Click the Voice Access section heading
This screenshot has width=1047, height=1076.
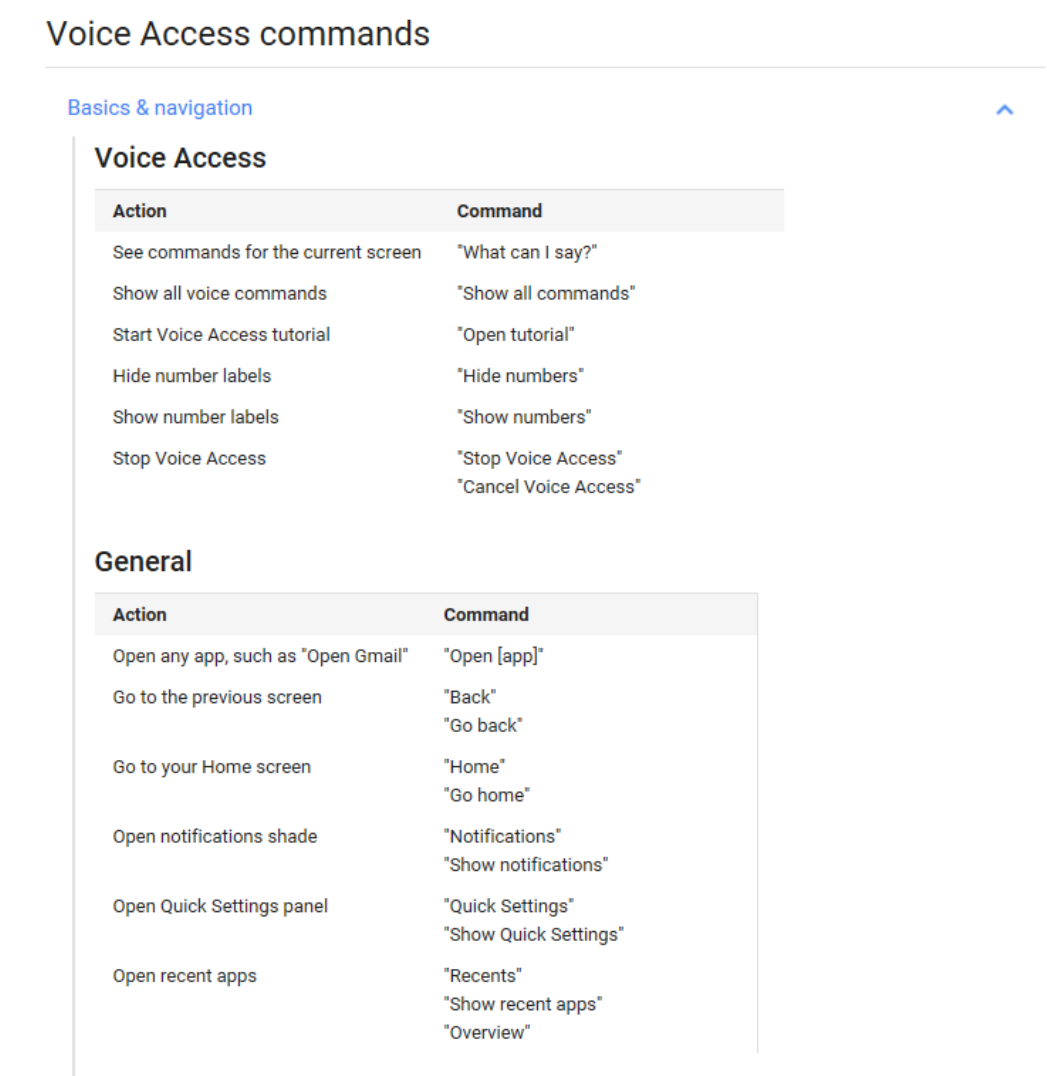click(x=180, y=158)
